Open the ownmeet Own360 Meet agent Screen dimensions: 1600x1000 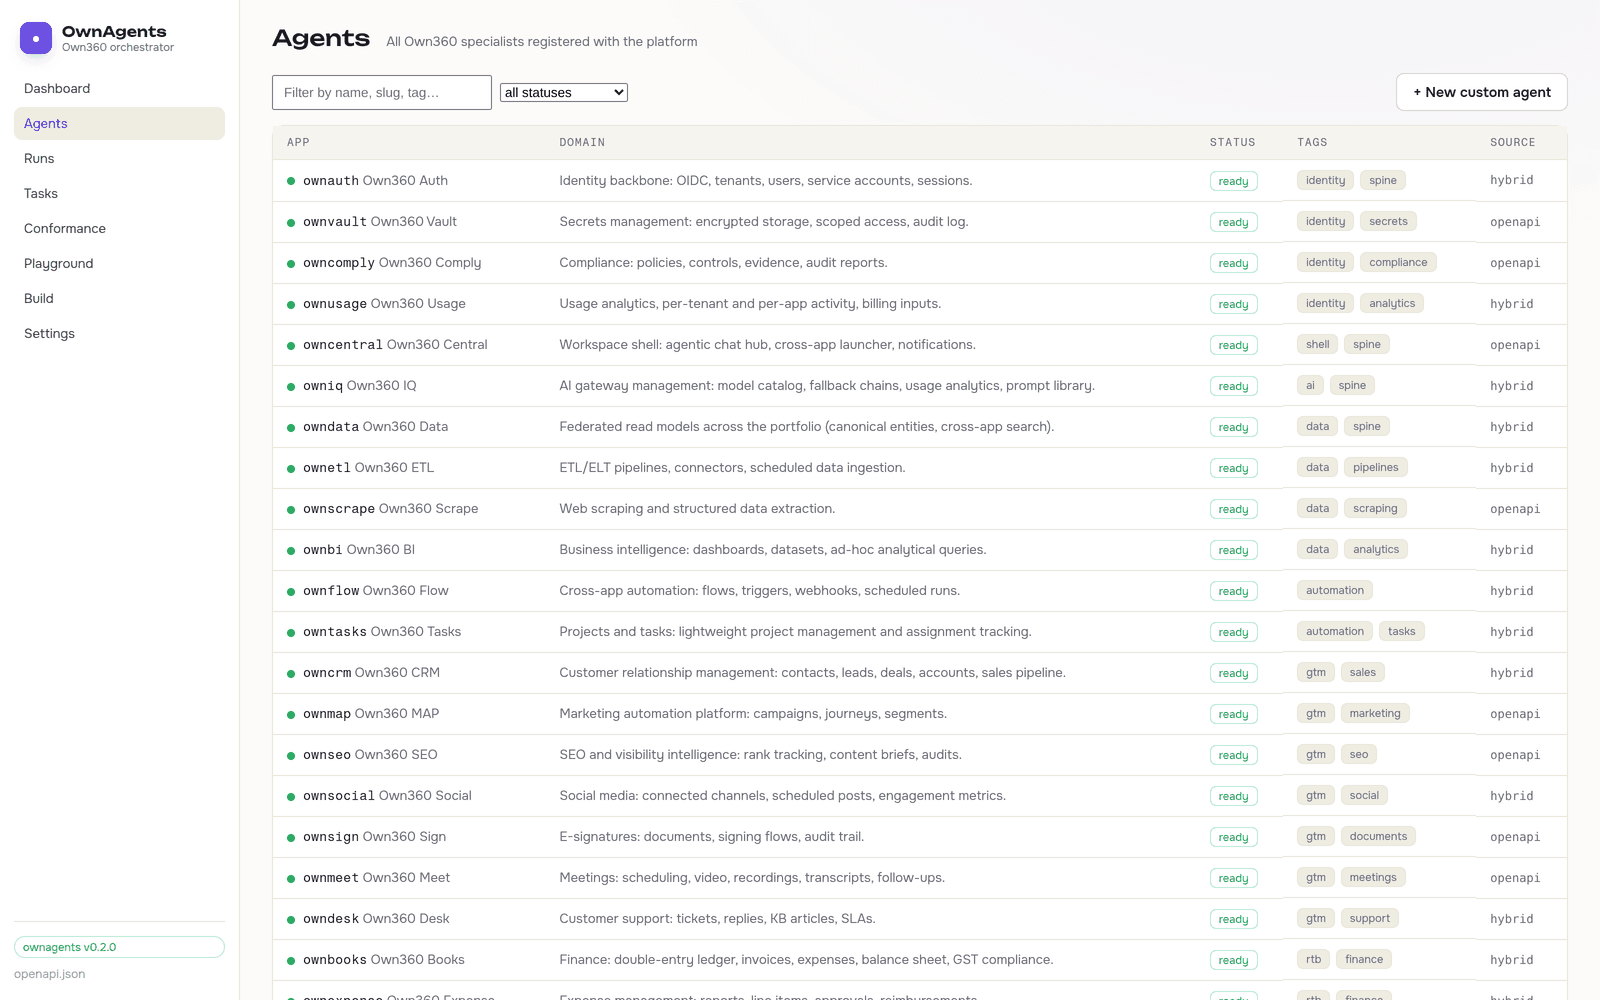coord(376,878)
